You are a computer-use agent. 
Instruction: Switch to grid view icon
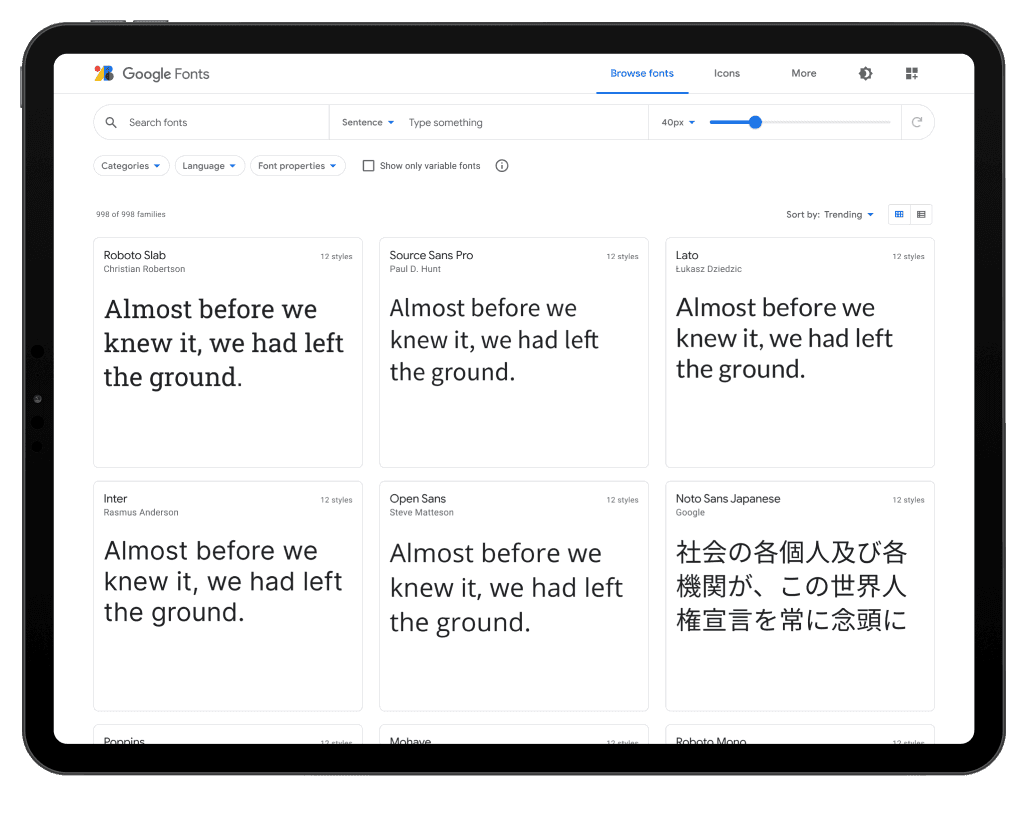(x=899, y=215)
